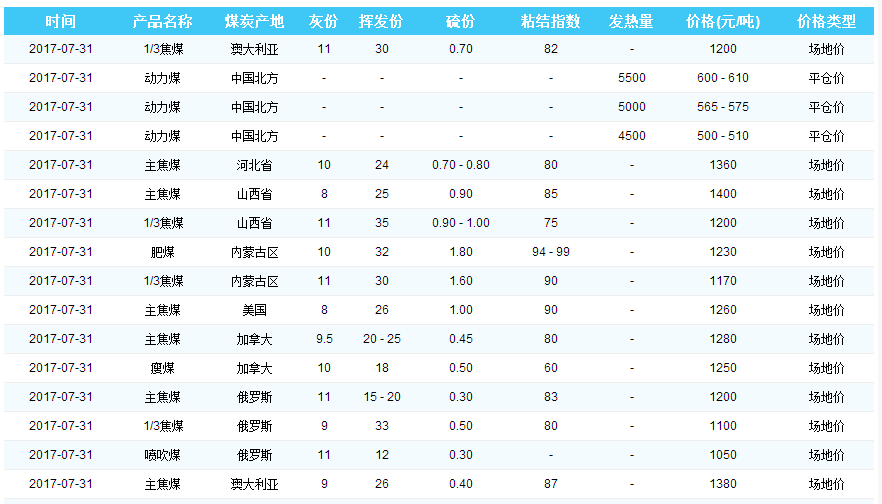Click the 灰份 column header
Screen dimensions: 882x504
(323, 21)
